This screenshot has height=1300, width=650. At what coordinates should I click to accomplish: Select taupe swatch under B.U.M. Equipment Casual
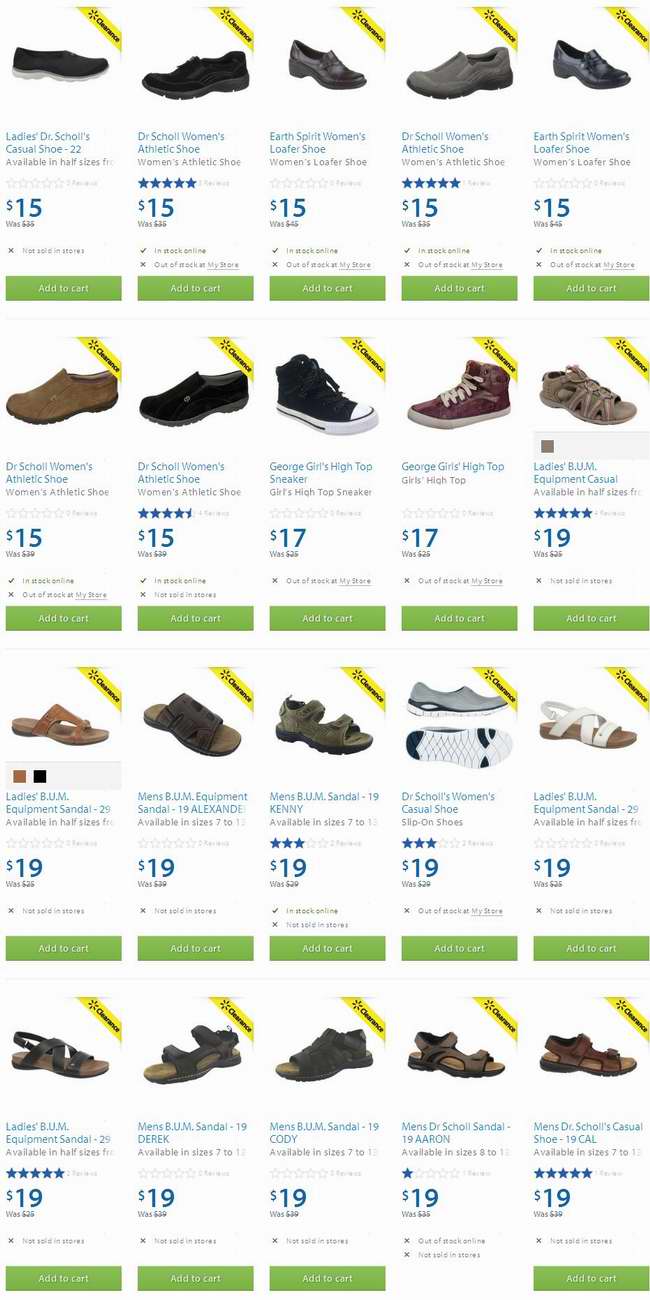tap(547, 446)
